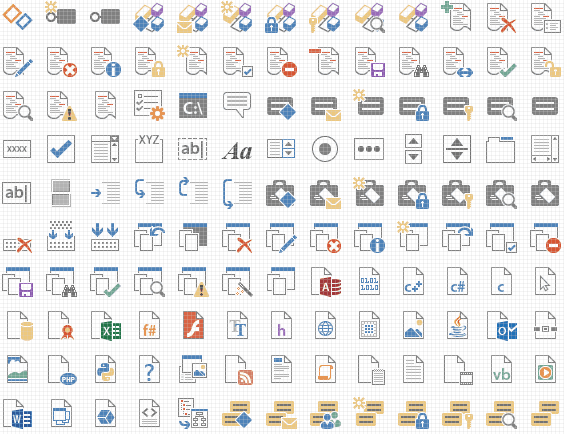
Task: Select the document with yellow warning triangle icon
Action: pyautogui.click(x=62, y=105)
